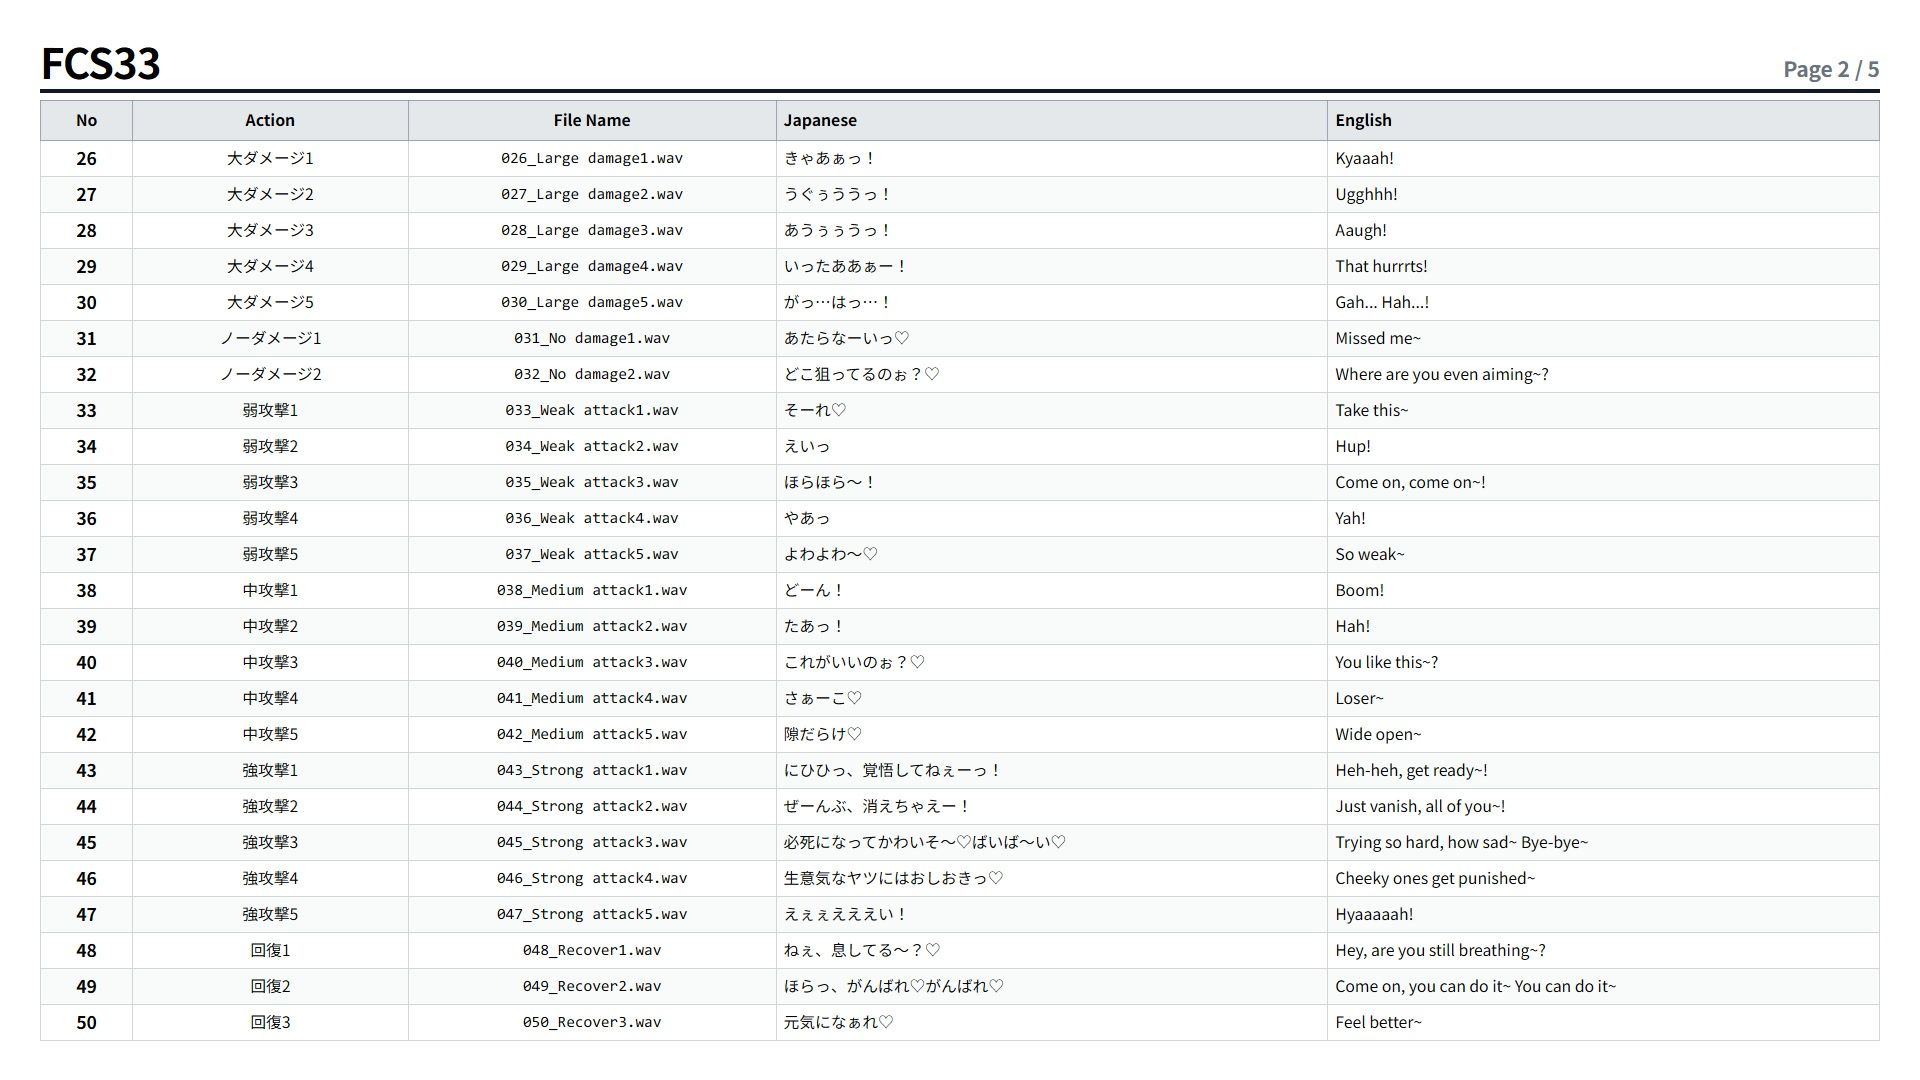This screenshot has width=1920, height=1080.
Task: Select 'Come on, you can do it~' text
Action: point(1422,986)
